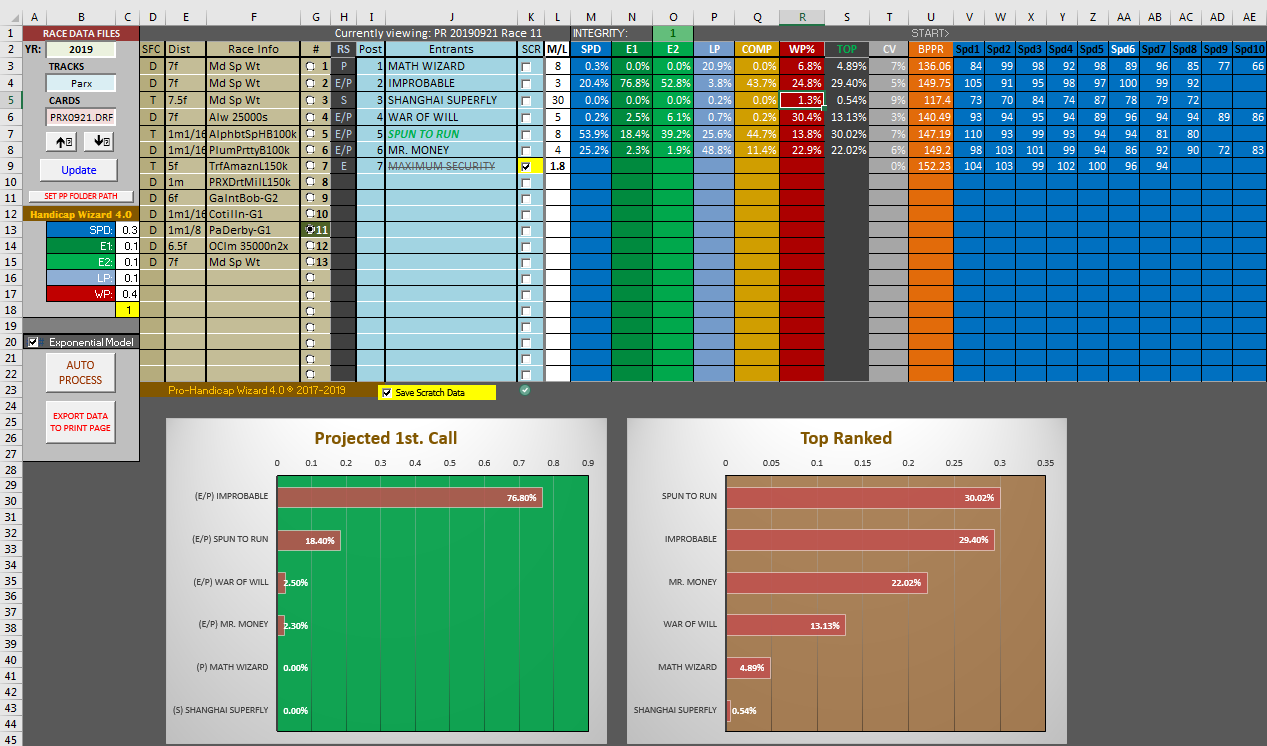Open the Cards dropdown showing PRX0921.DRF
1267x746 pixels.
(x=81, y=117)
